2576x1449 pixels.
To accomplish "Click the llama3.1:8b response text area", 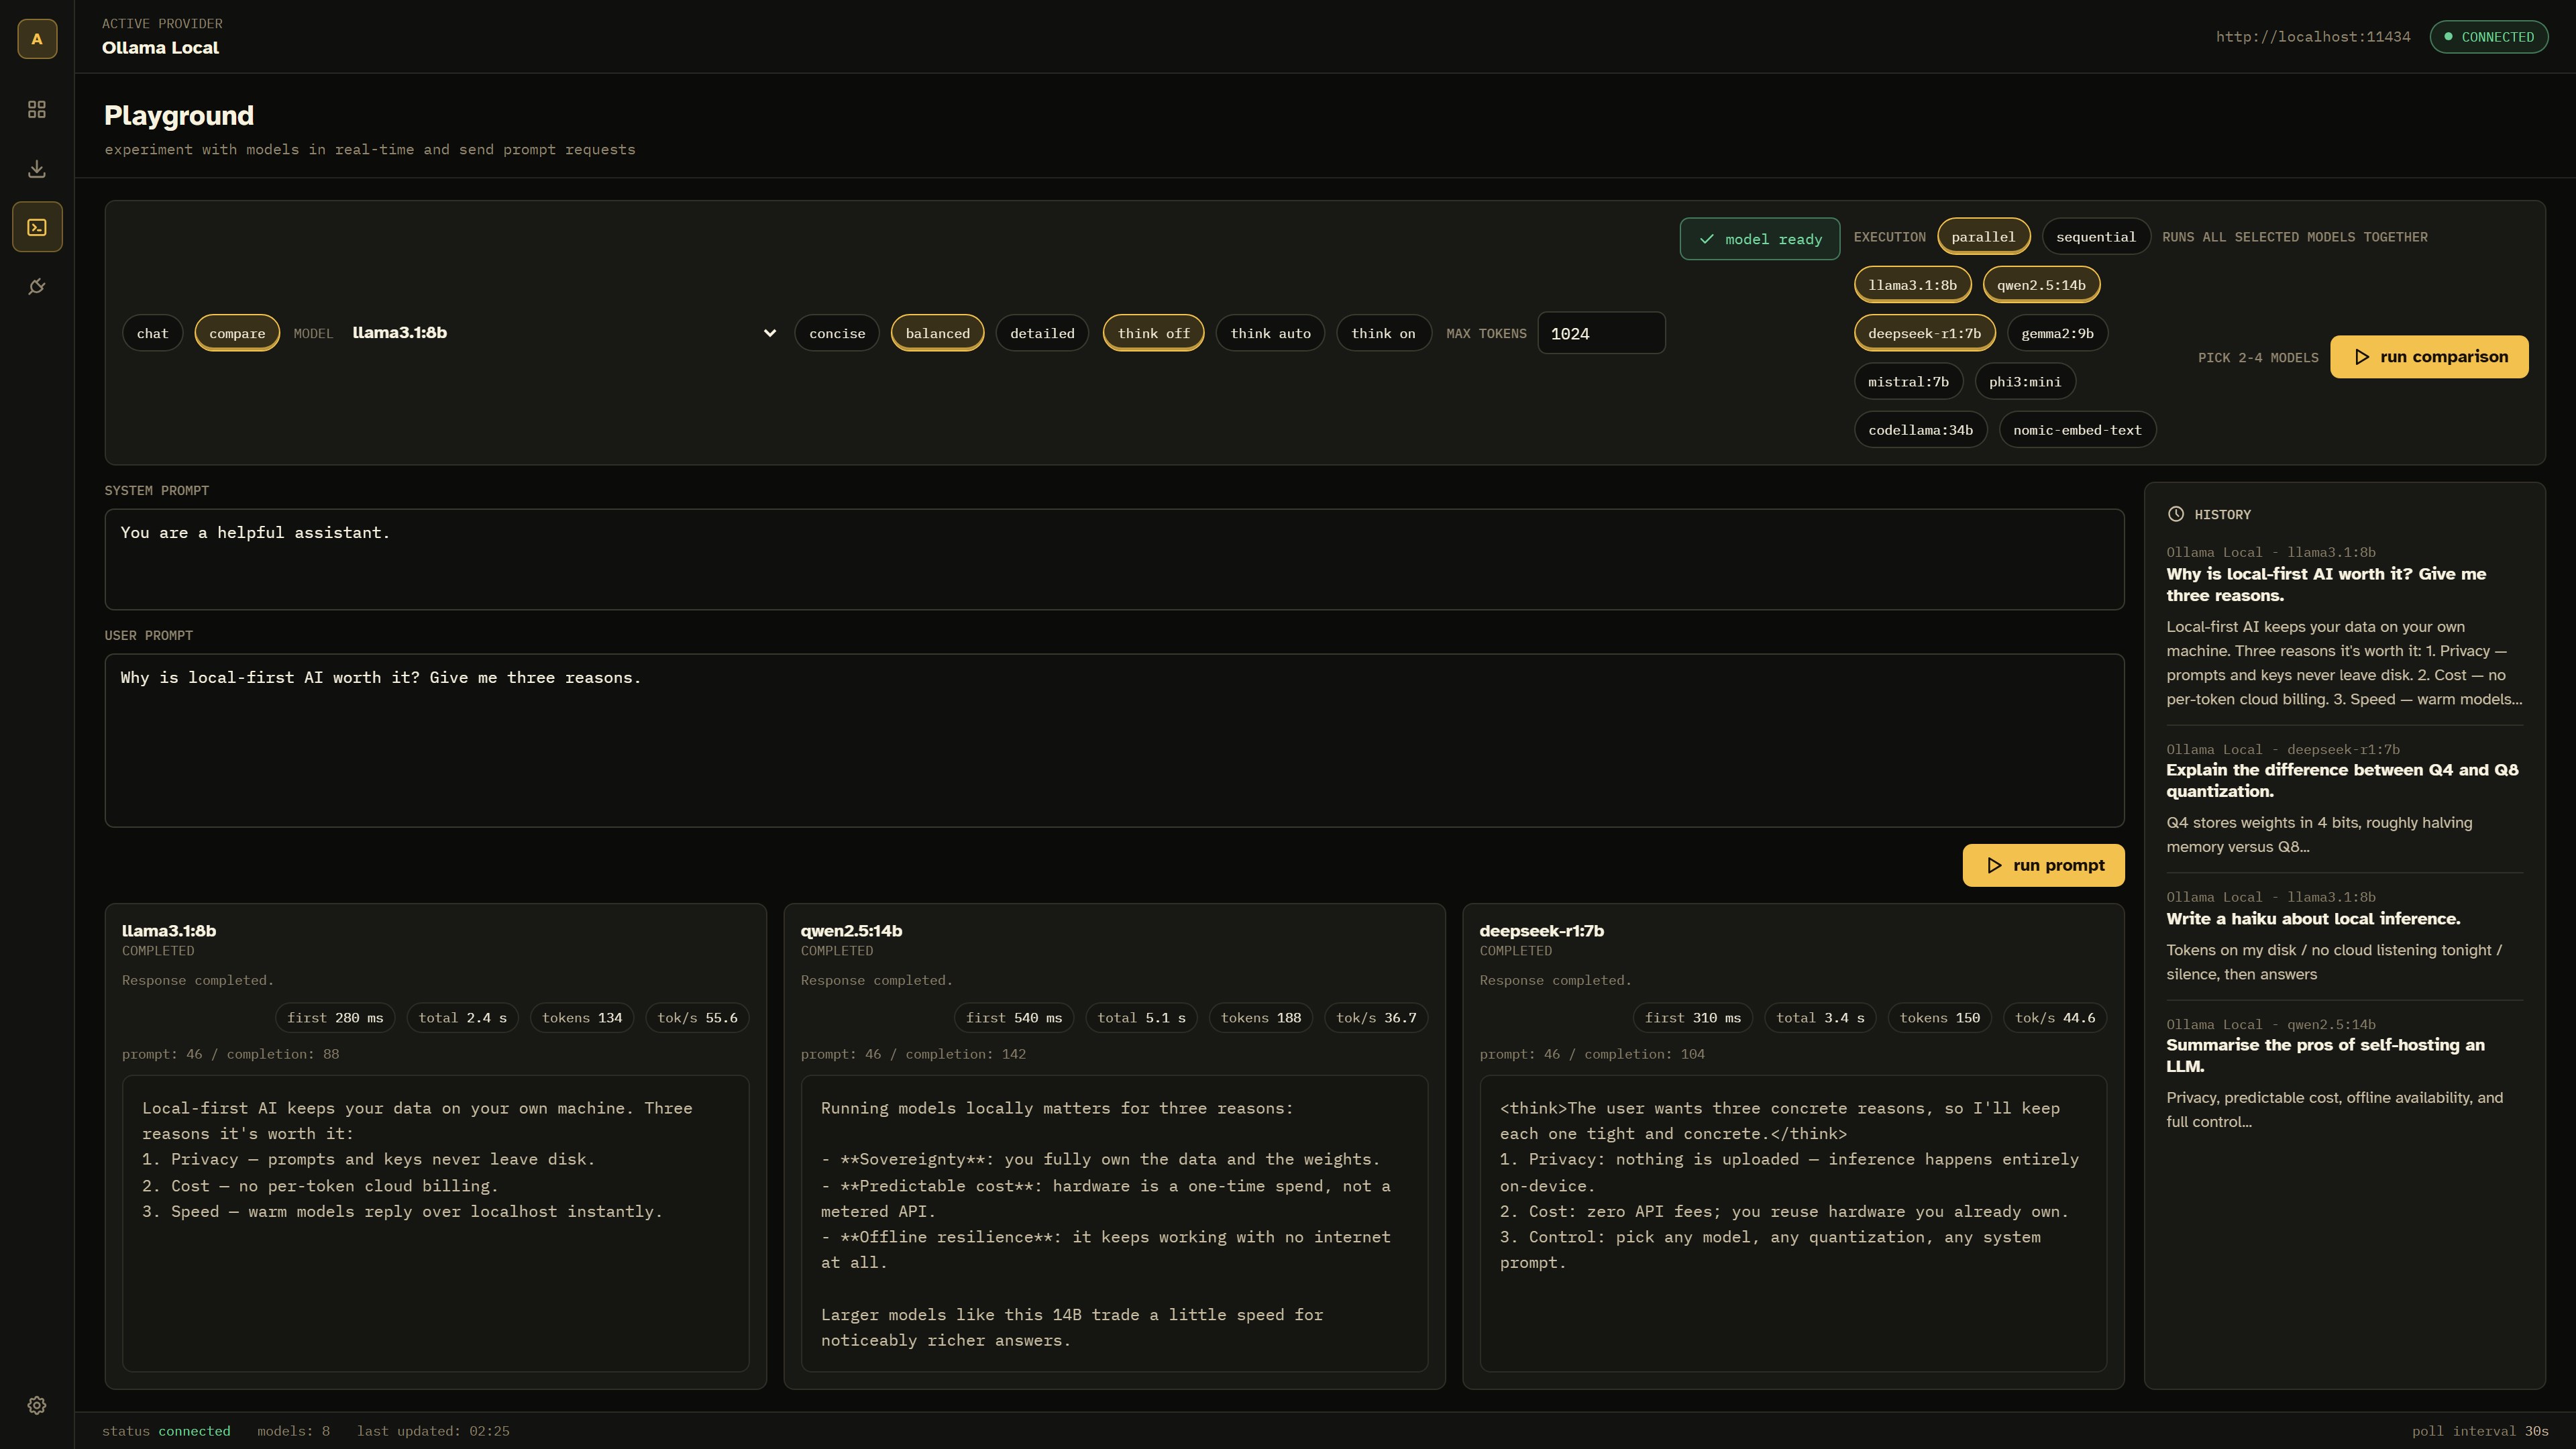I will pos(435,1223).
